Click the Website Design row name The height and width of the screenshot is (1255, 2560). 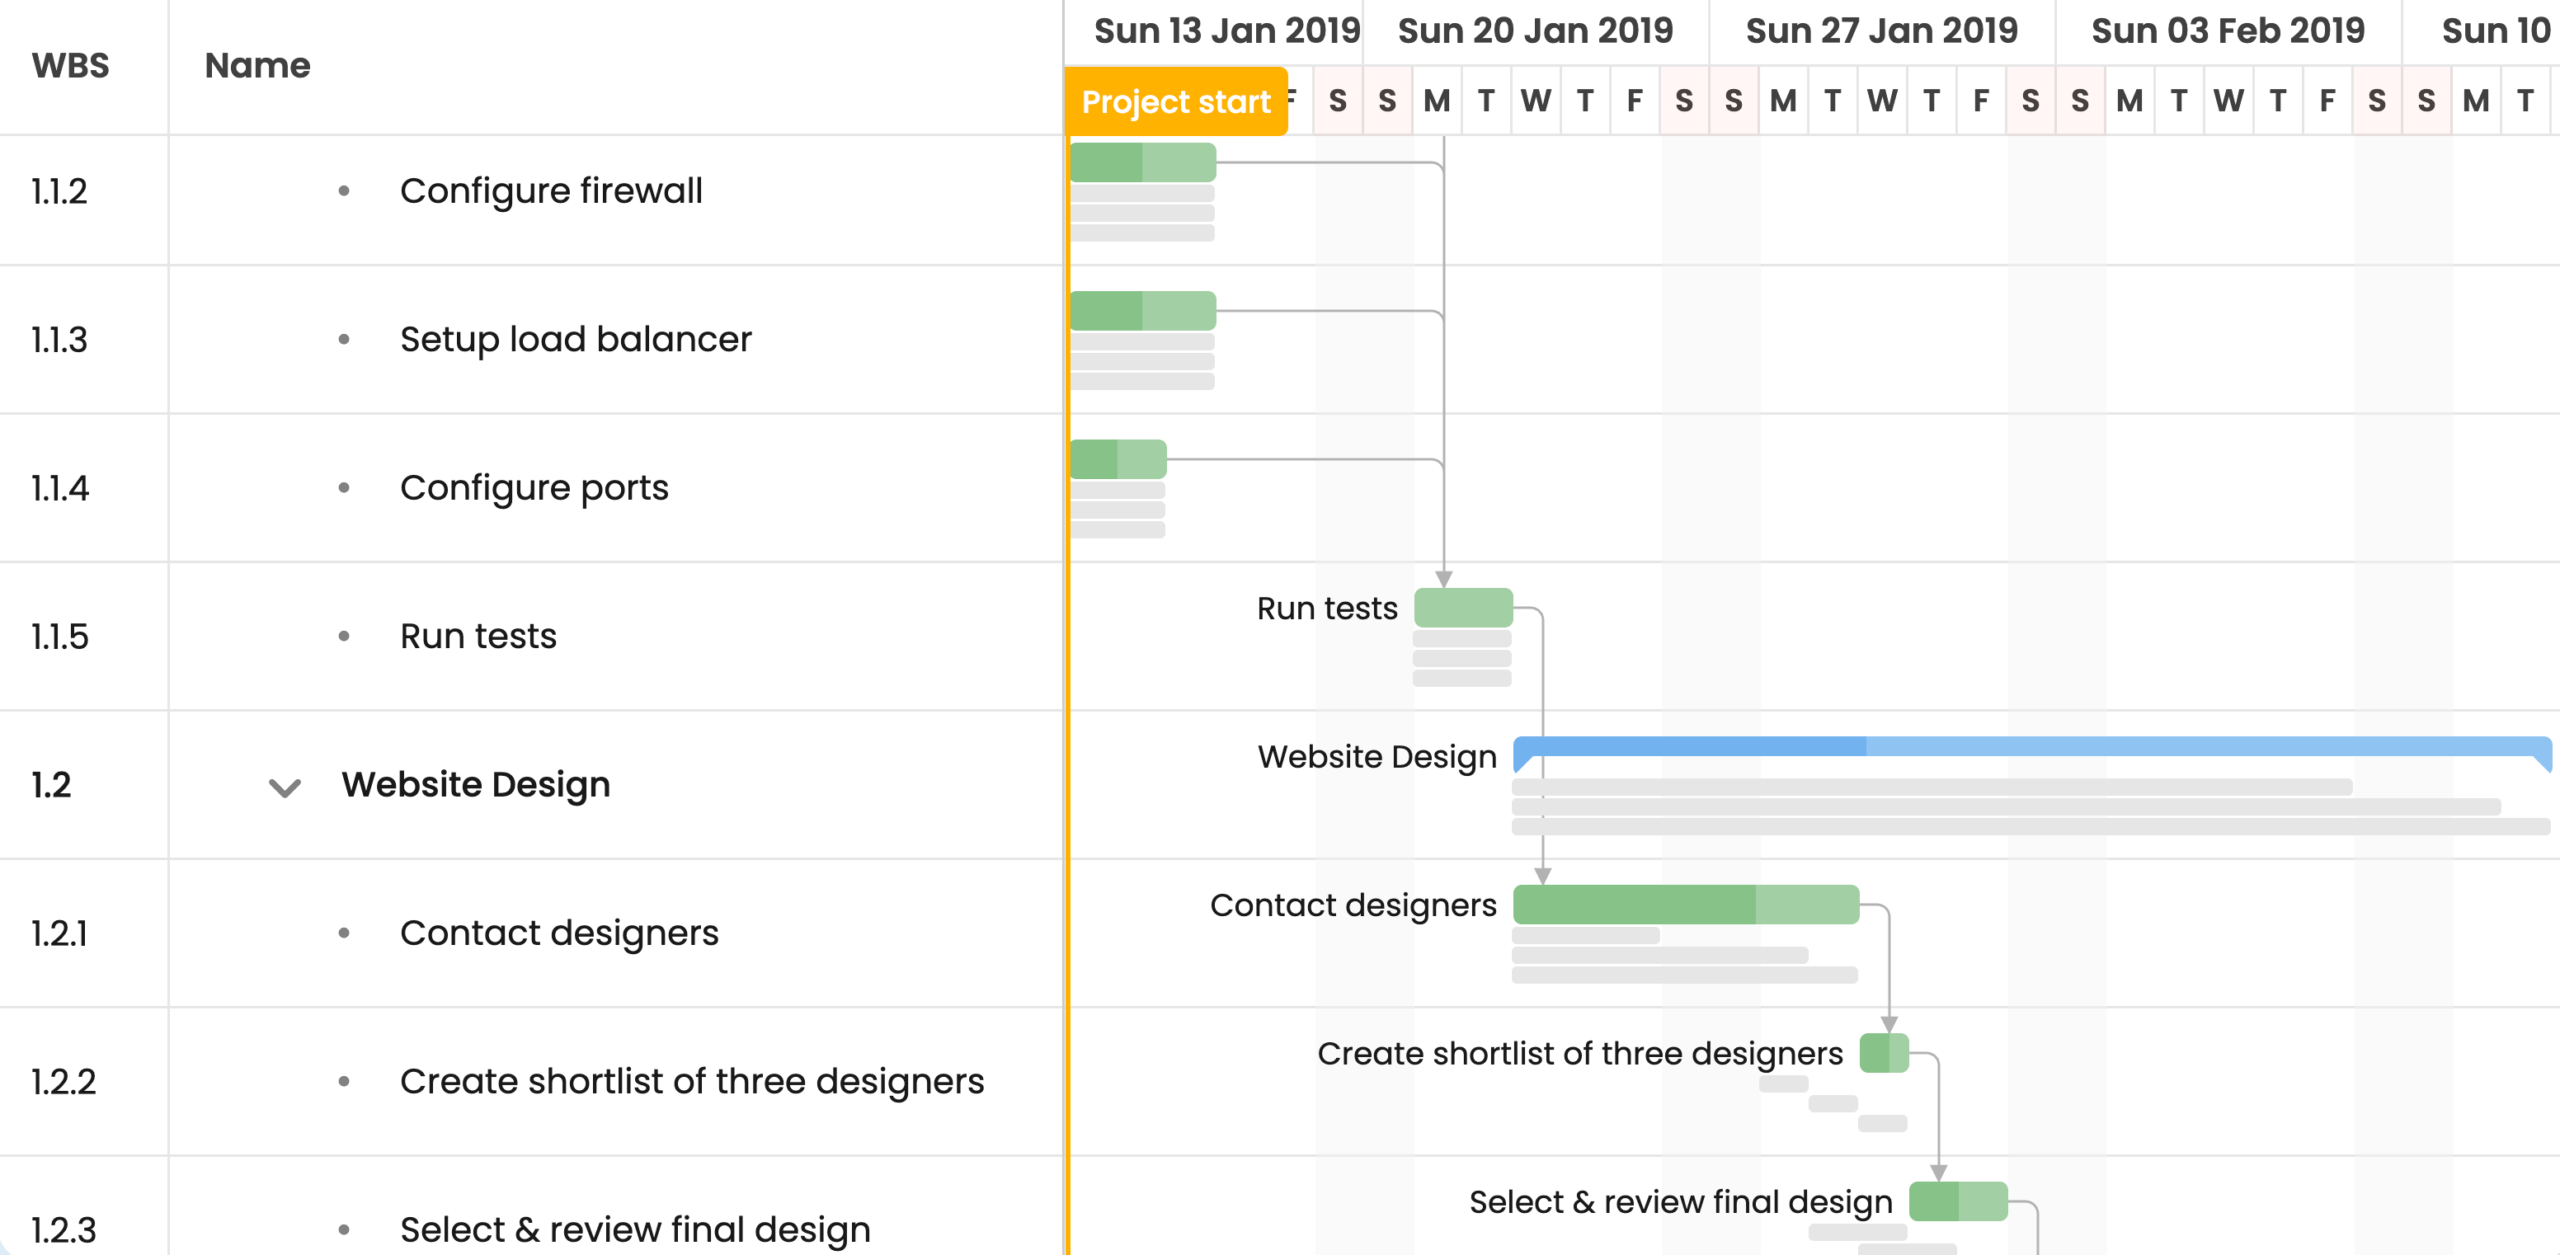[x=476, y=785]
